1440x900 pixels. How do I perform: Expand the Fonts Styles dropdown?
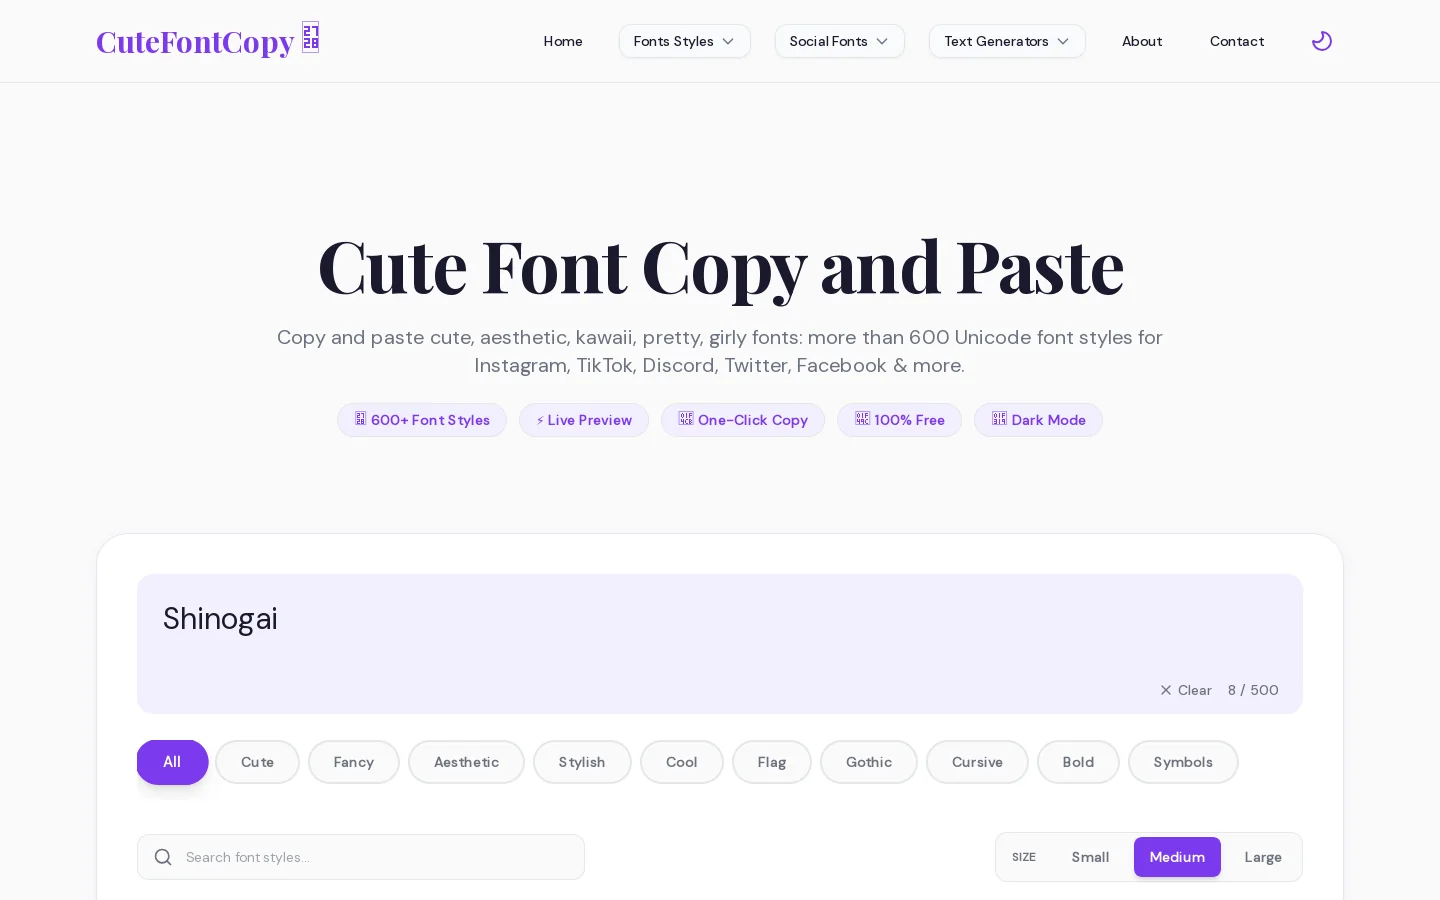685,41
